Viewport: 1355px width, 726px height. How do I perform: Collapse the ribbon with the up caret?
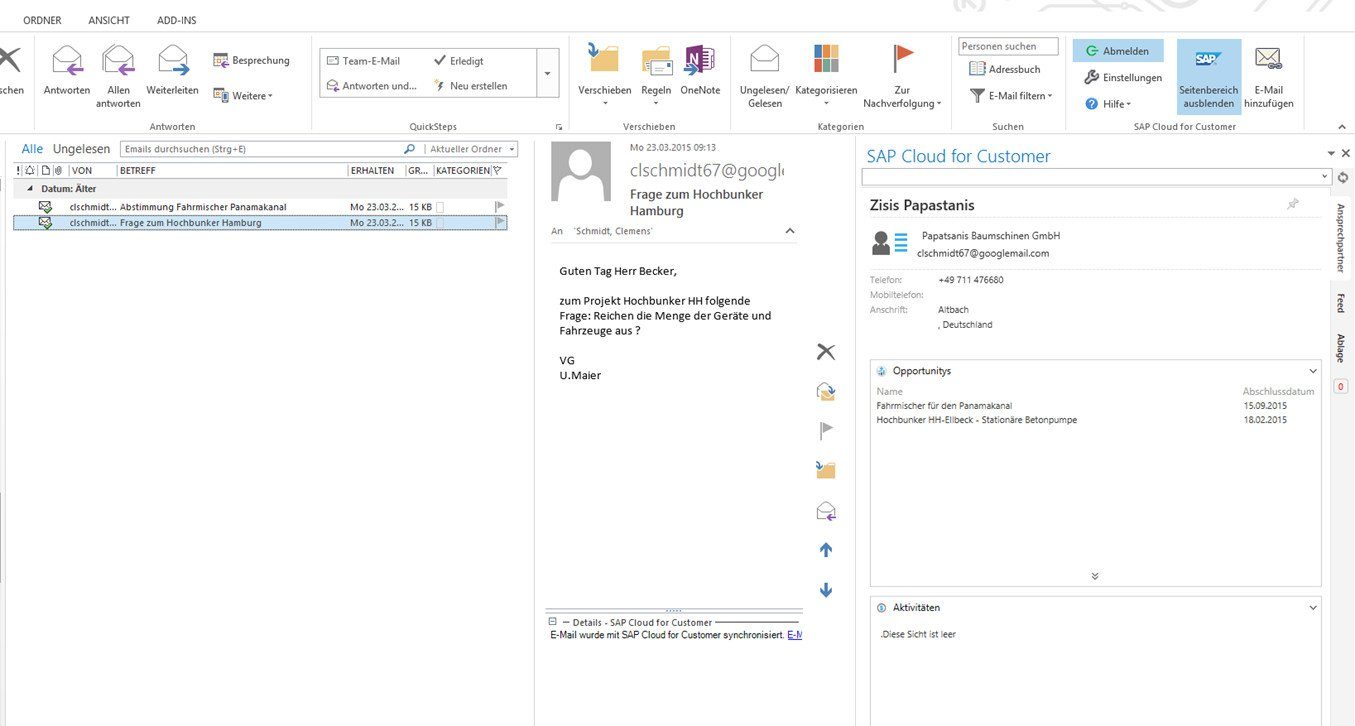coord(1341,127)
